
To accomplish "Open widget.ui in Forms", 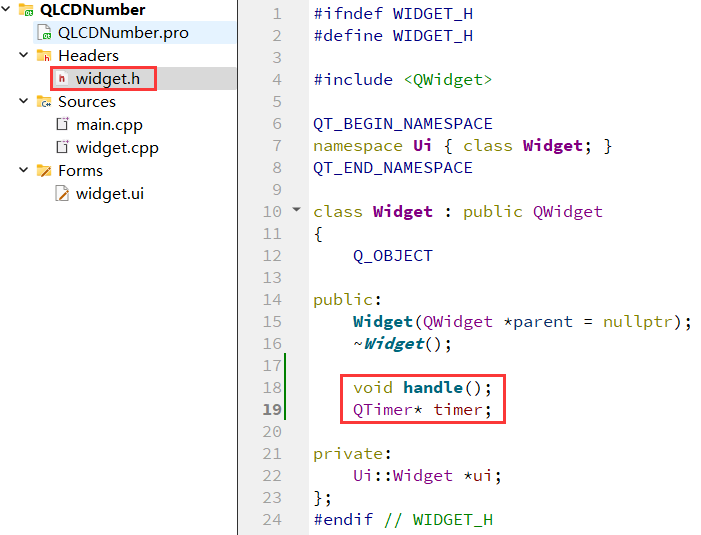I will point(110,194).
